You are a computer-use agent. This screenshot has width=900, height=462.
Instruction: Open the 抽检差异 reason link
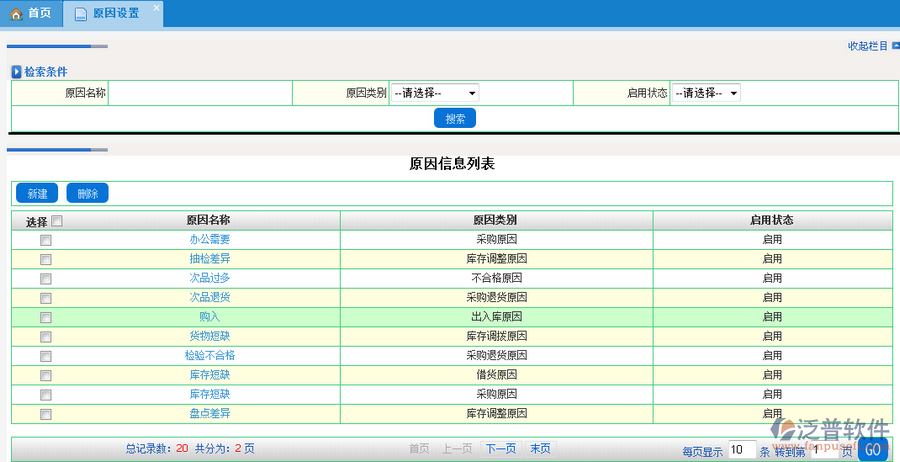coord(210,259)
